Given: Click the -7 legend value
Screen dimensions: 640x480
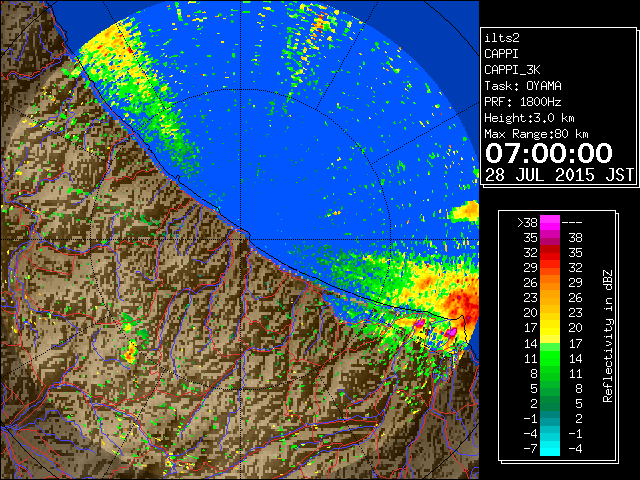Looking at the screenshot, I should click(530, 449).
